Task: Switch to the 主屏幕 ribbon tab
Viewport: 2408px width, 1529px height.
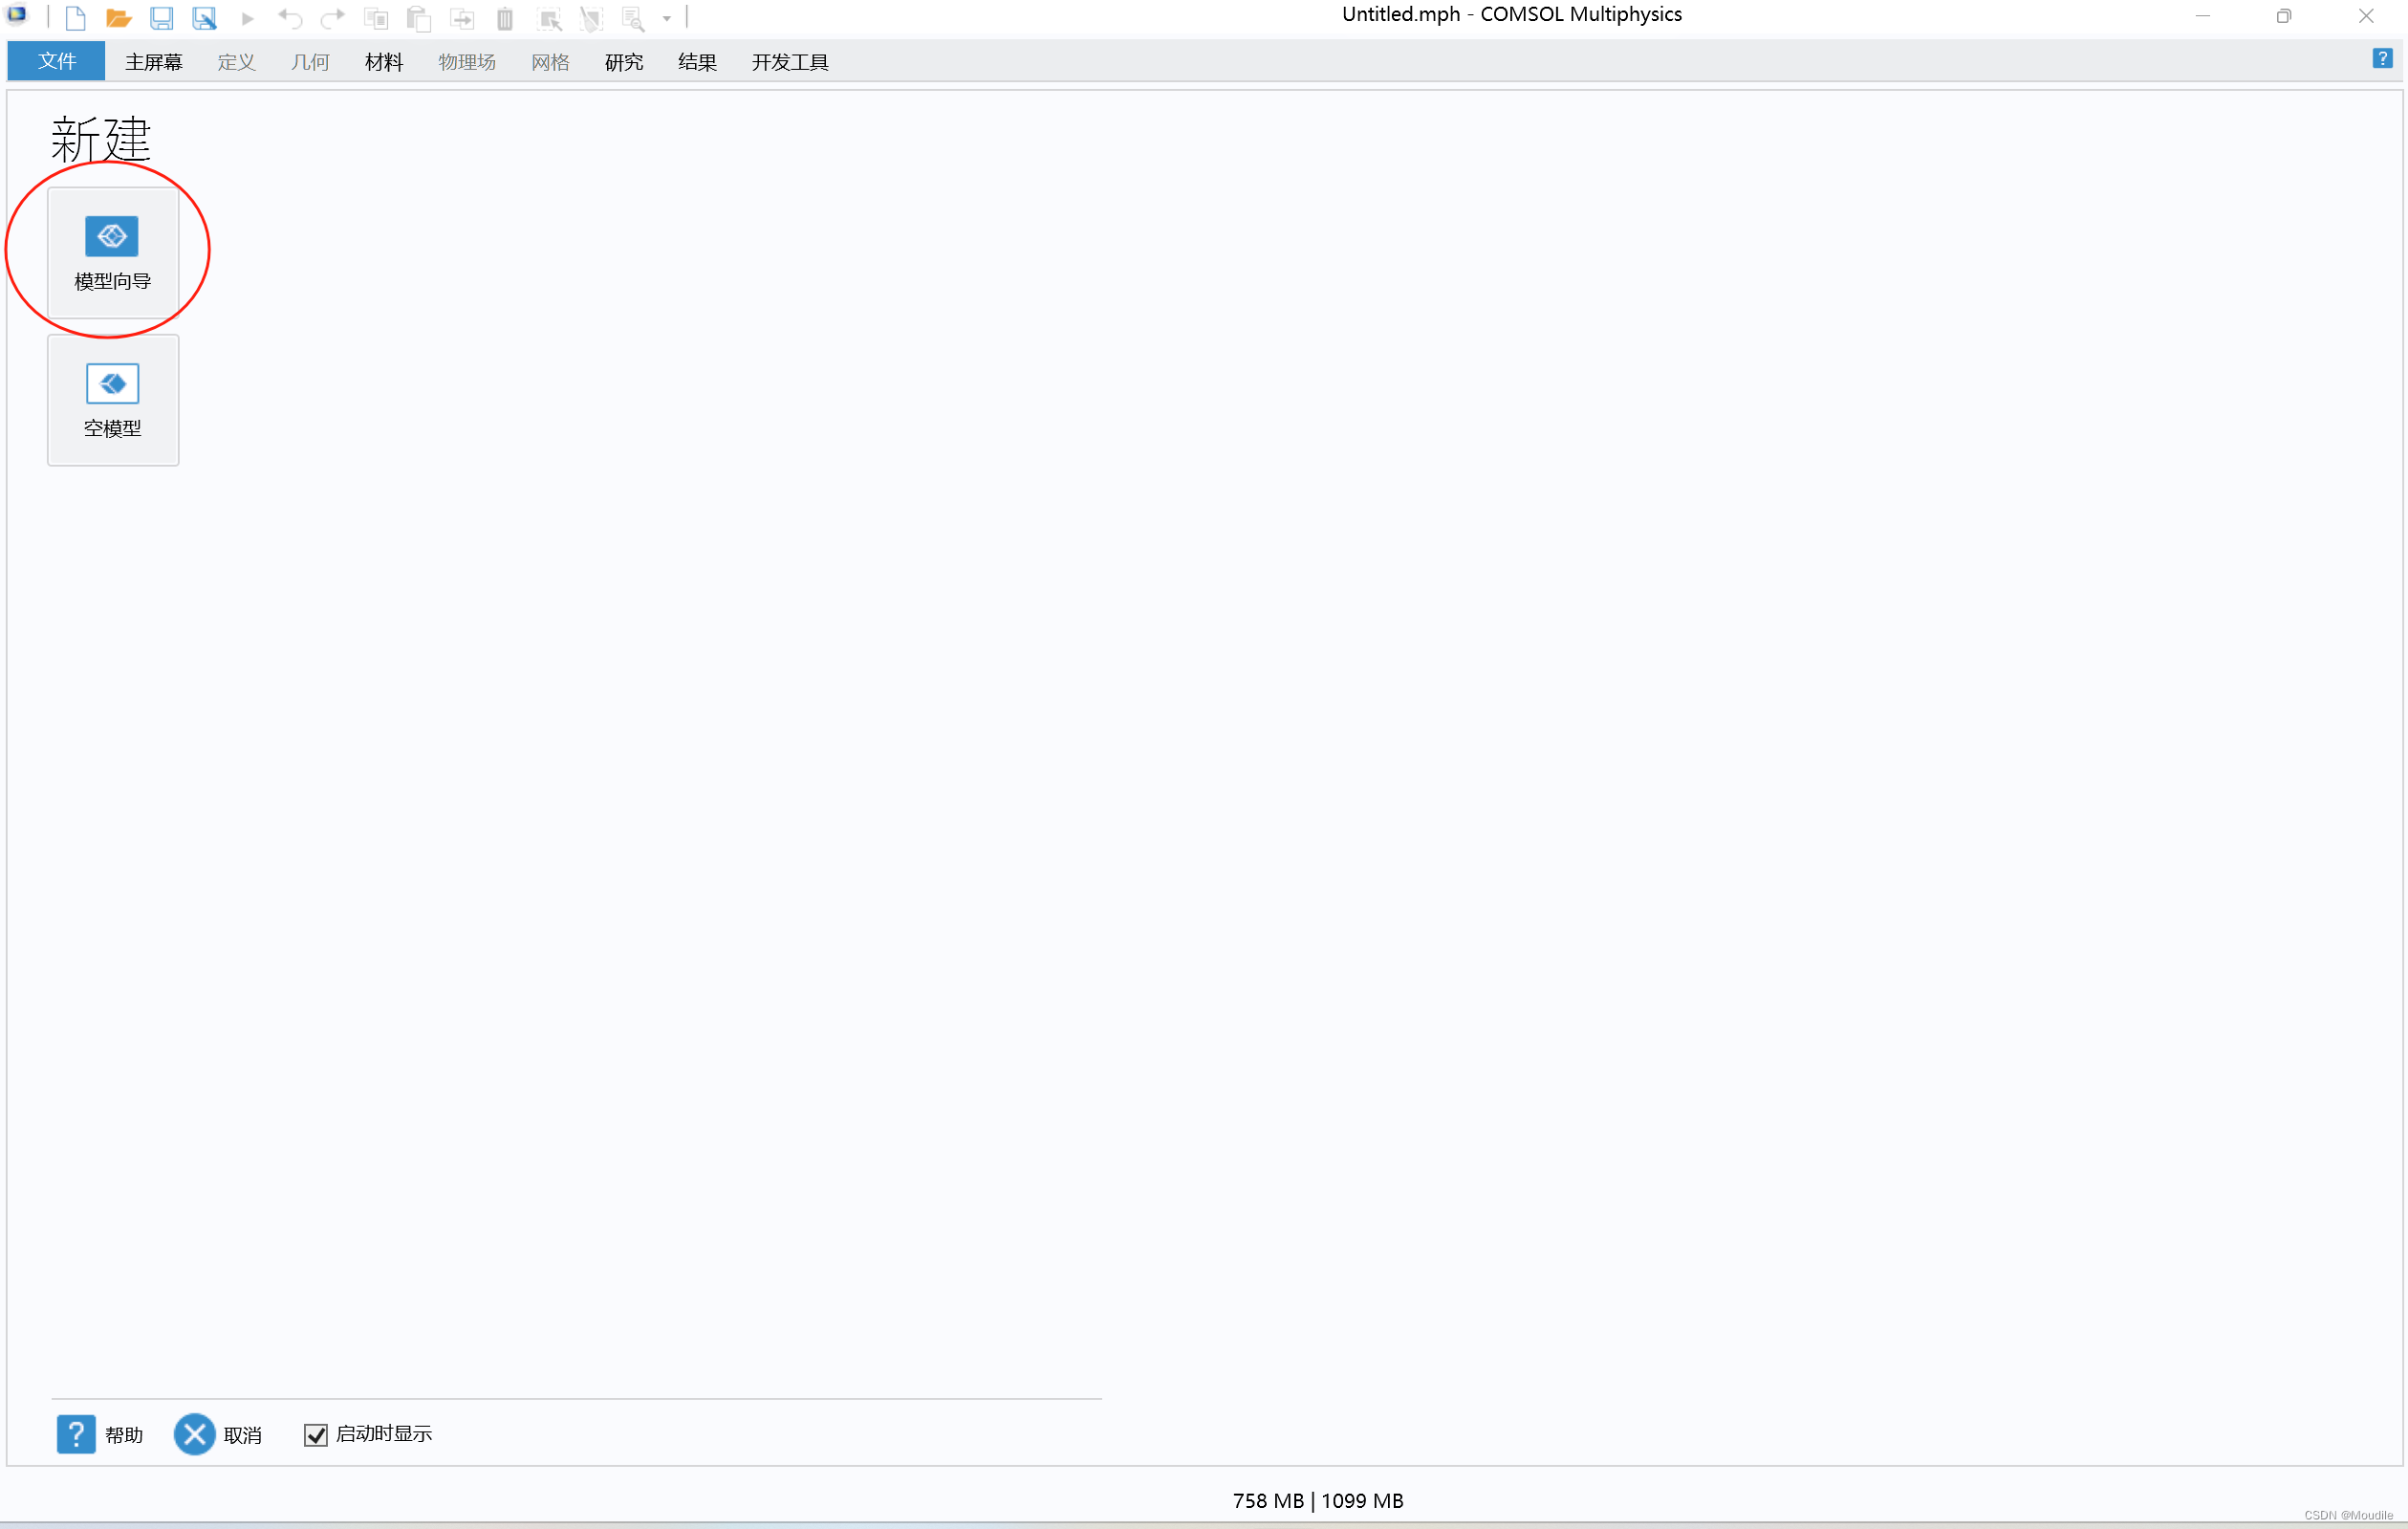Action: (x=153, y=62)
